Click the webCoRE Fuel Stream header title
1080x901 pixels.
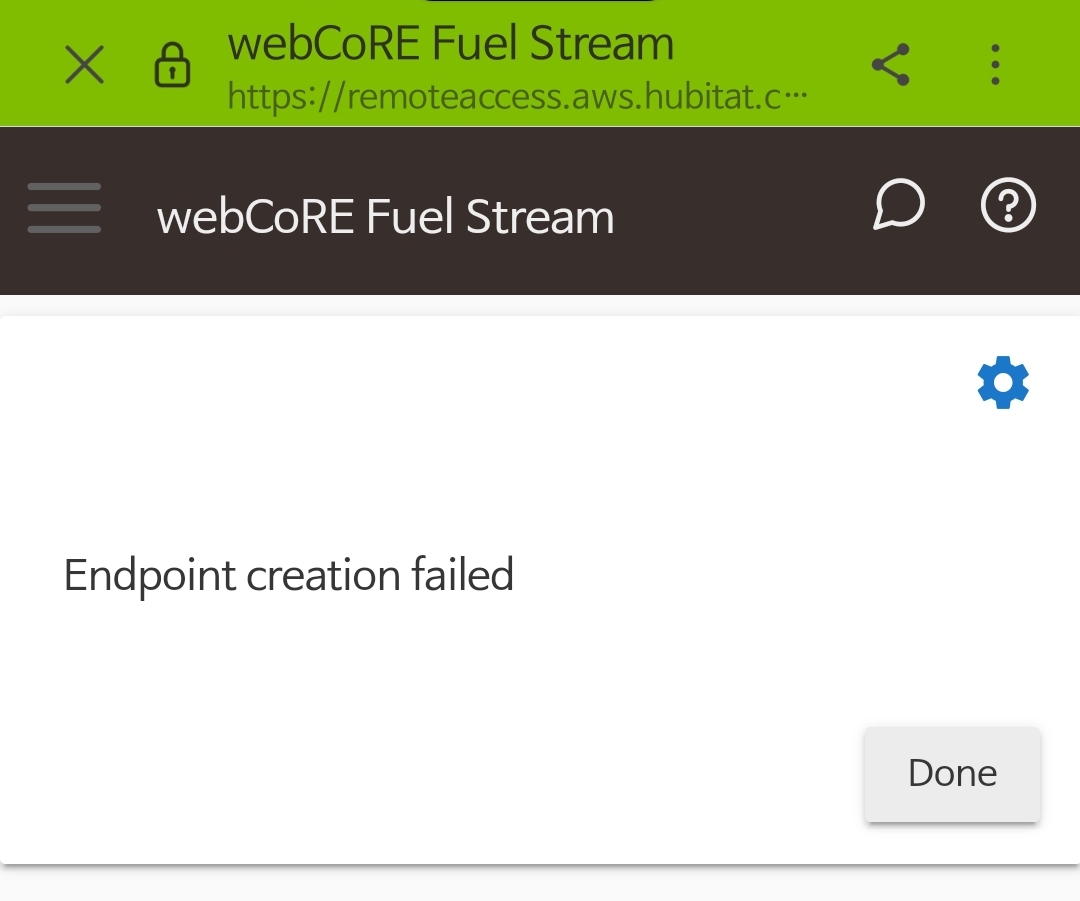pyautogui.click(x=385, y=215)
